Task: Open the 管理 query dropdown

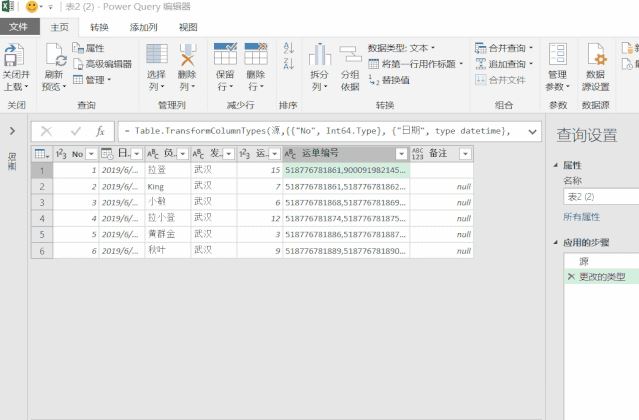Action: tap(92, 80)
